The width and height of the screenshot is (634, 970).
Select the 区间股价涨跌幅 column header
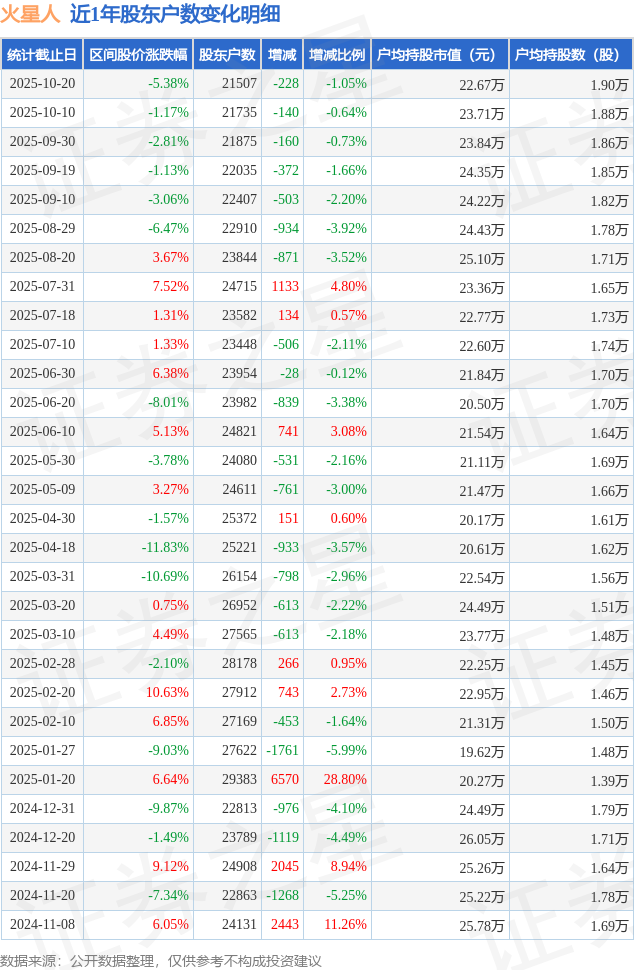(138, 55)
